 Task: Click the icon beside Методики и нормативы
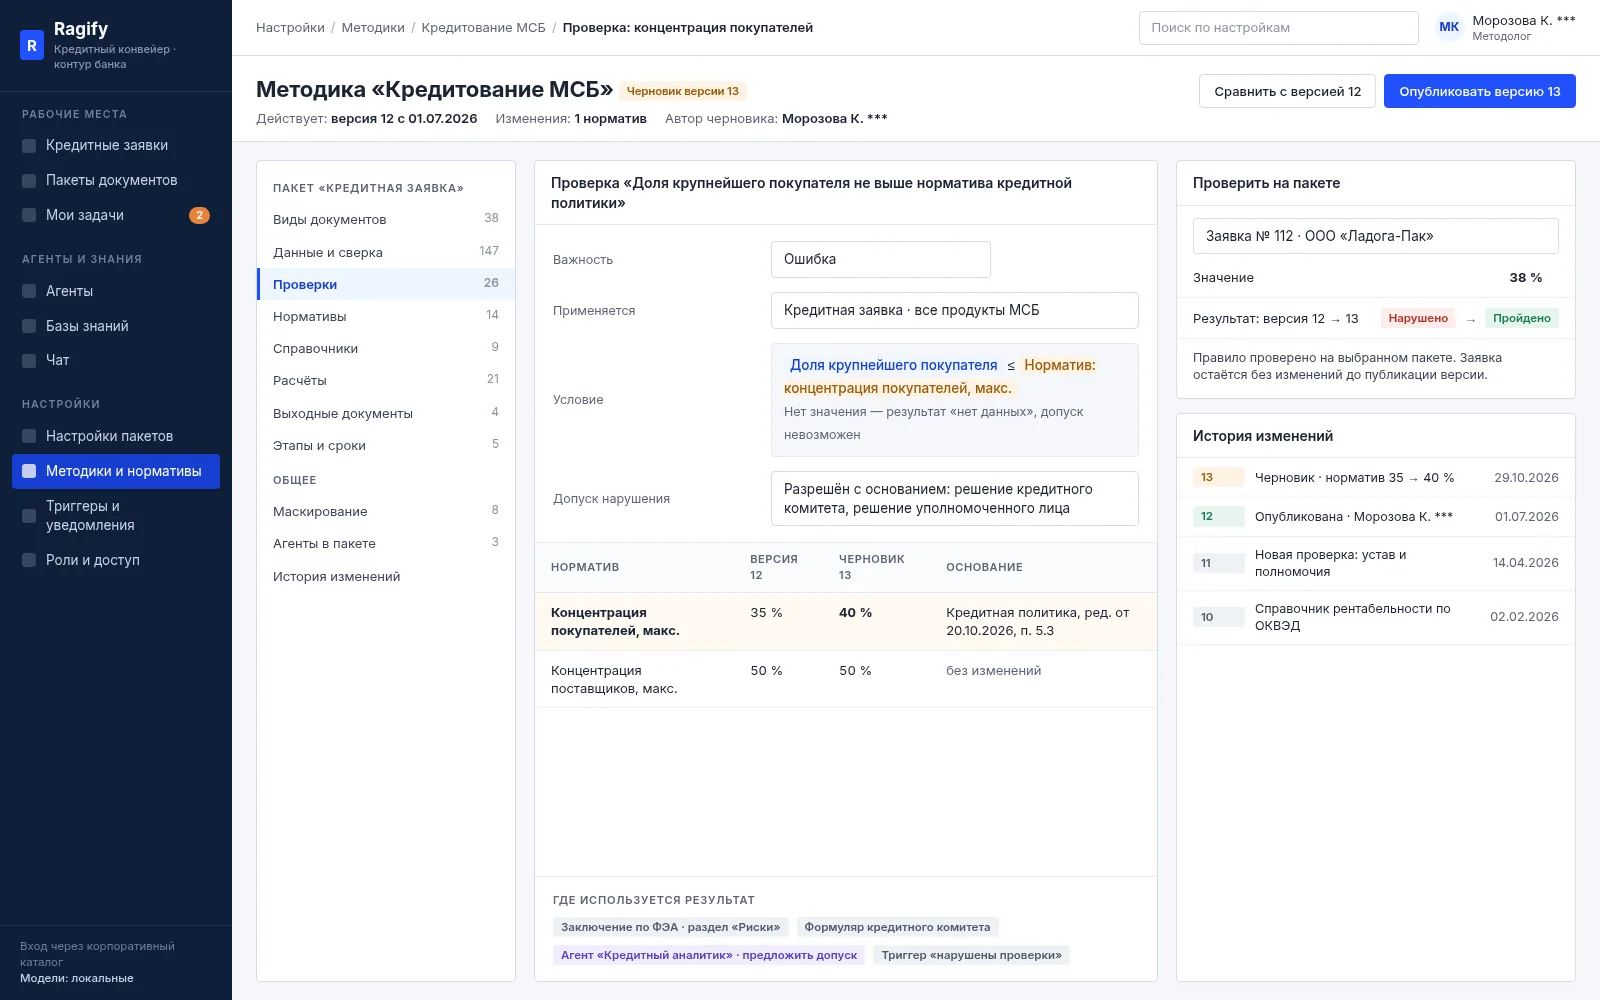29,471
